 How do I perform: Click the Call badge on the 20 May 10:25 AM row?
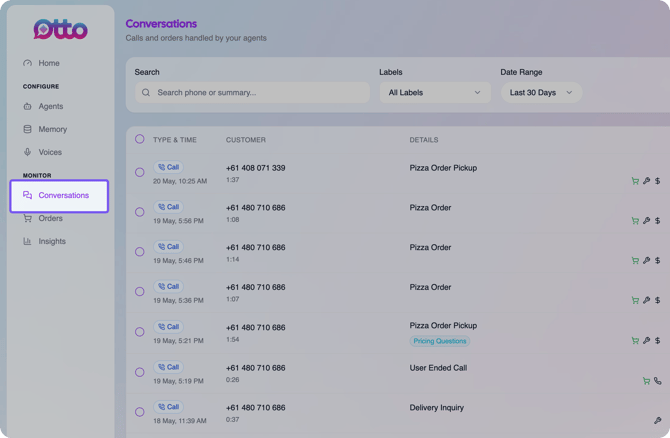168,167
